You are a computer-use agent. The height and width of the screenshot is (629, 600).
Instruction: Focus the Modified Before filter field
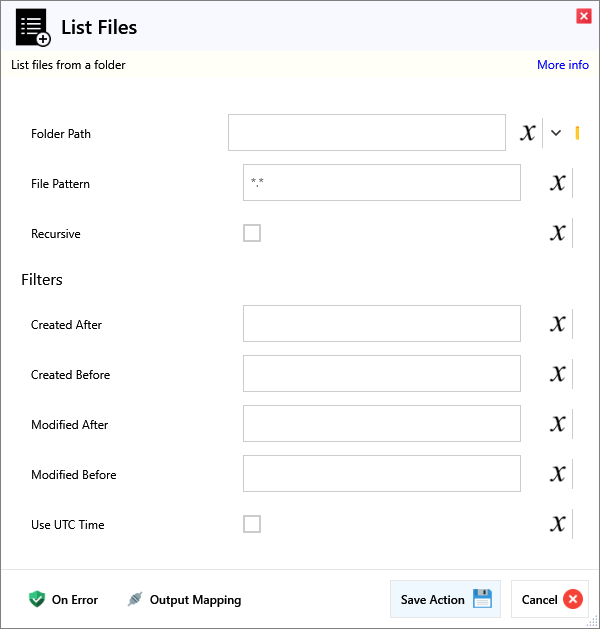point(381,474)
